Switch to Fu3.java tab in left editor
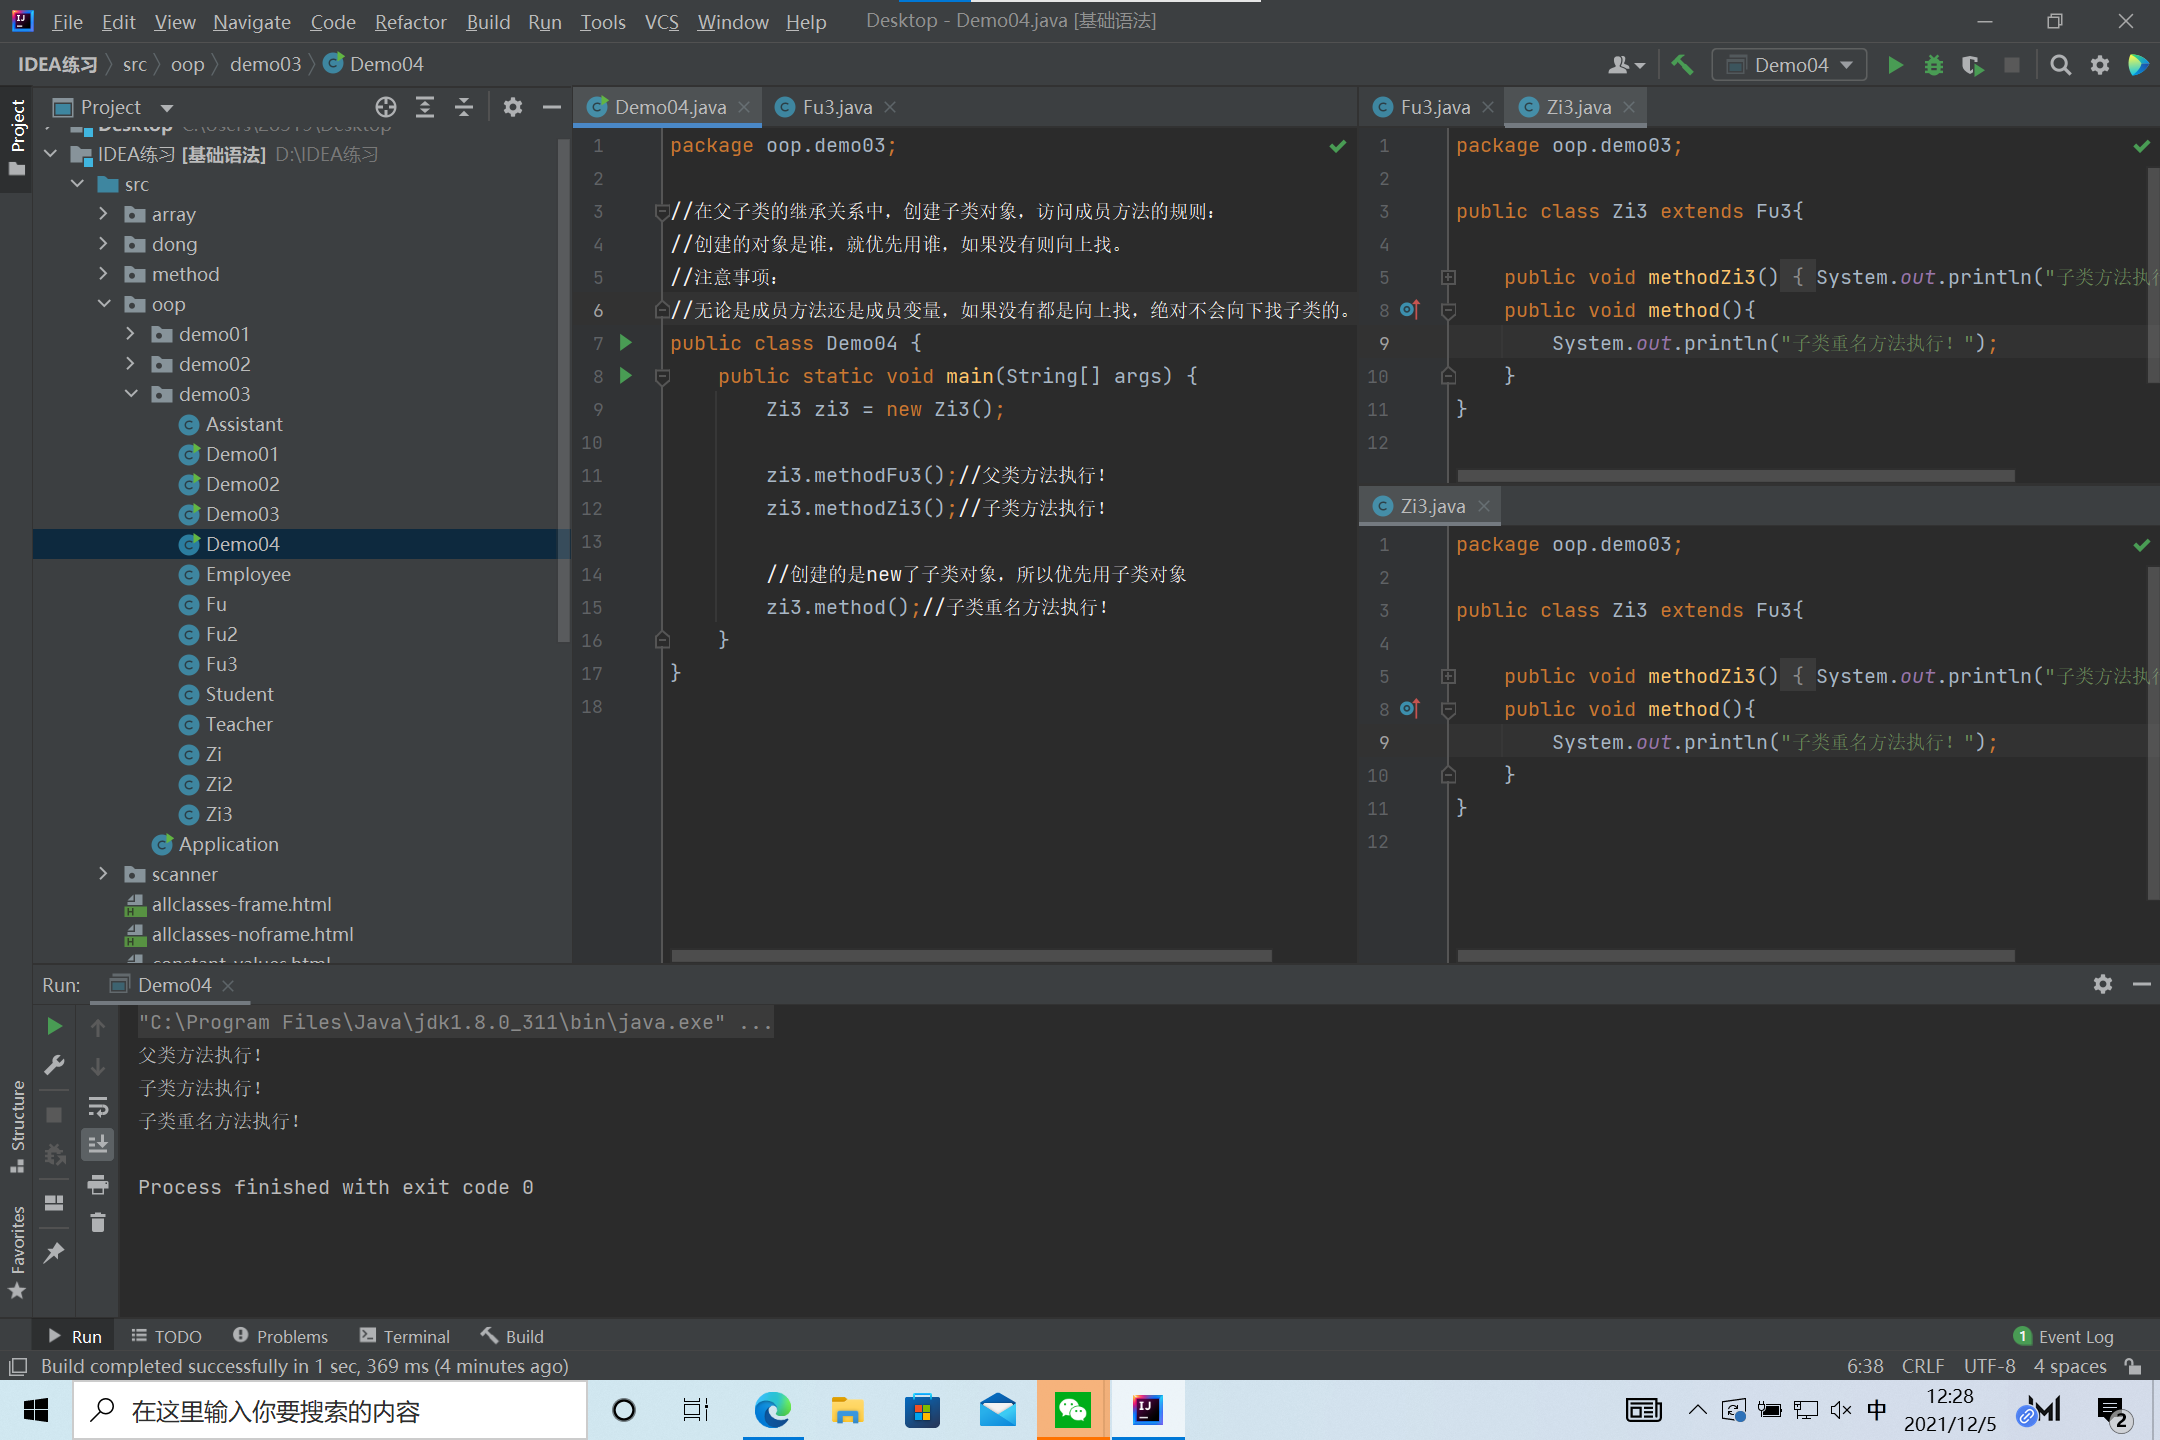The width and height of the screenshot is (2160, 1440). (836, 107)
